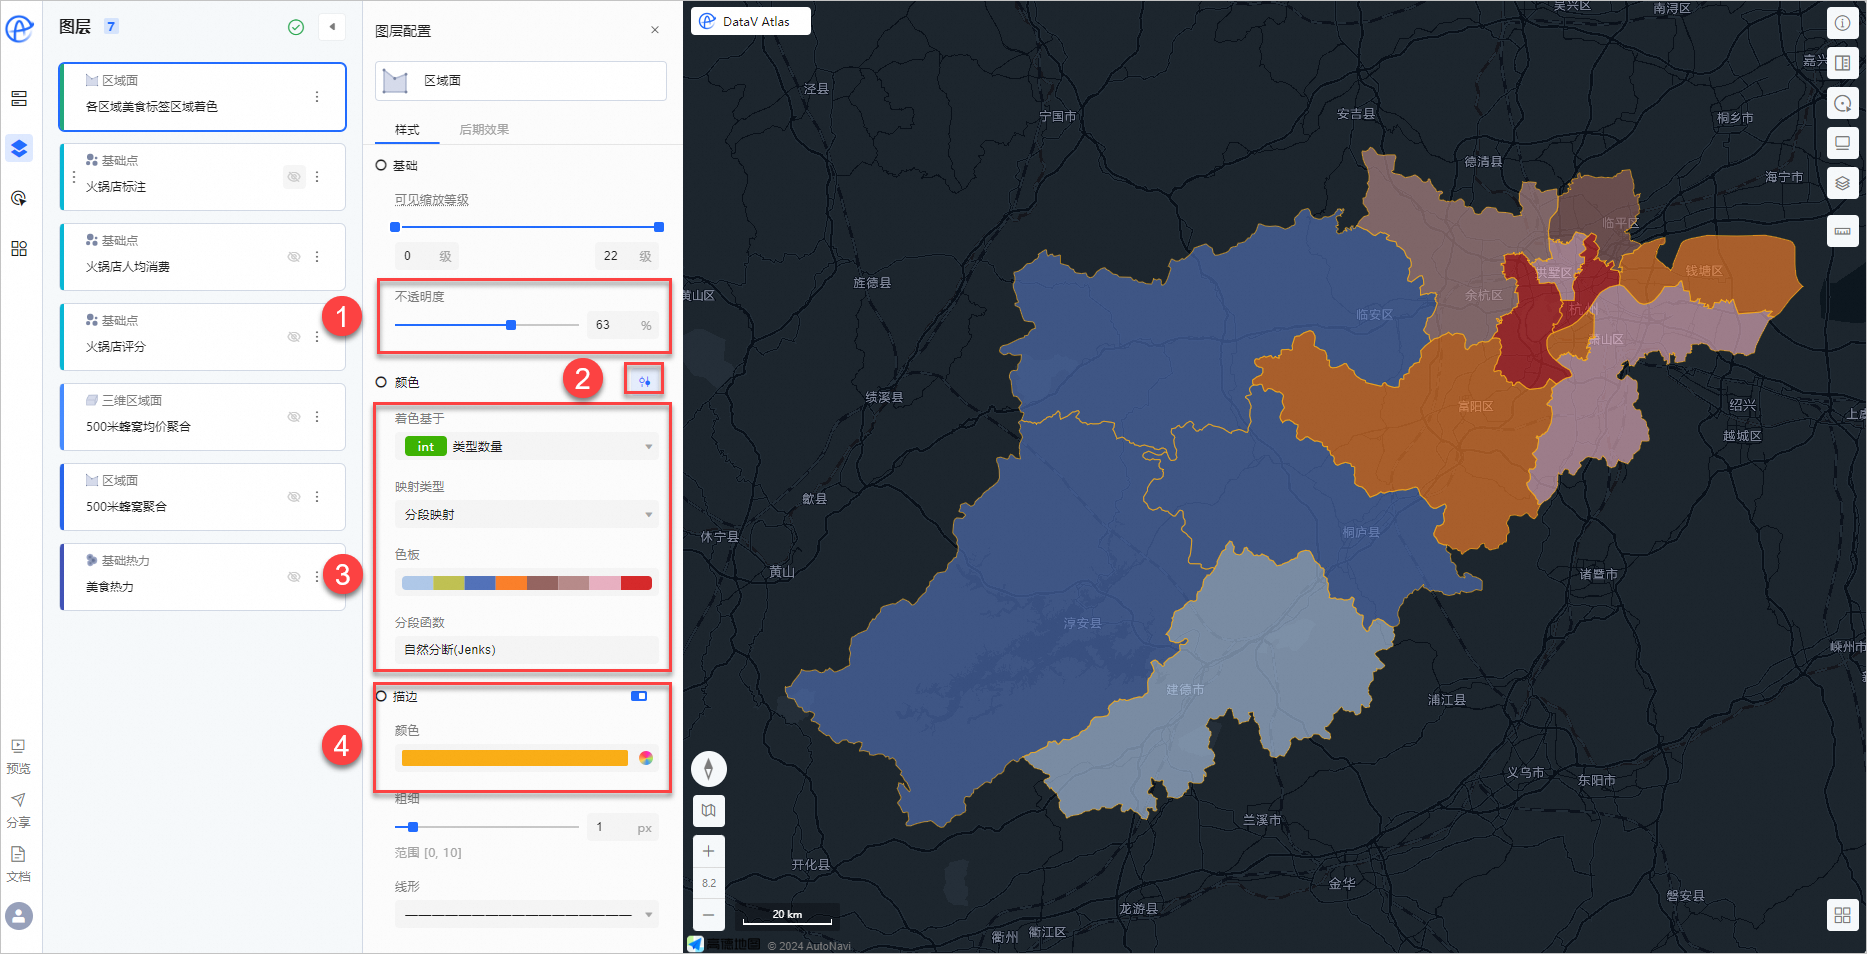Open the stroke color picker wheel icon
Viewport: 1867px width, 954px height.
[646, 758]
